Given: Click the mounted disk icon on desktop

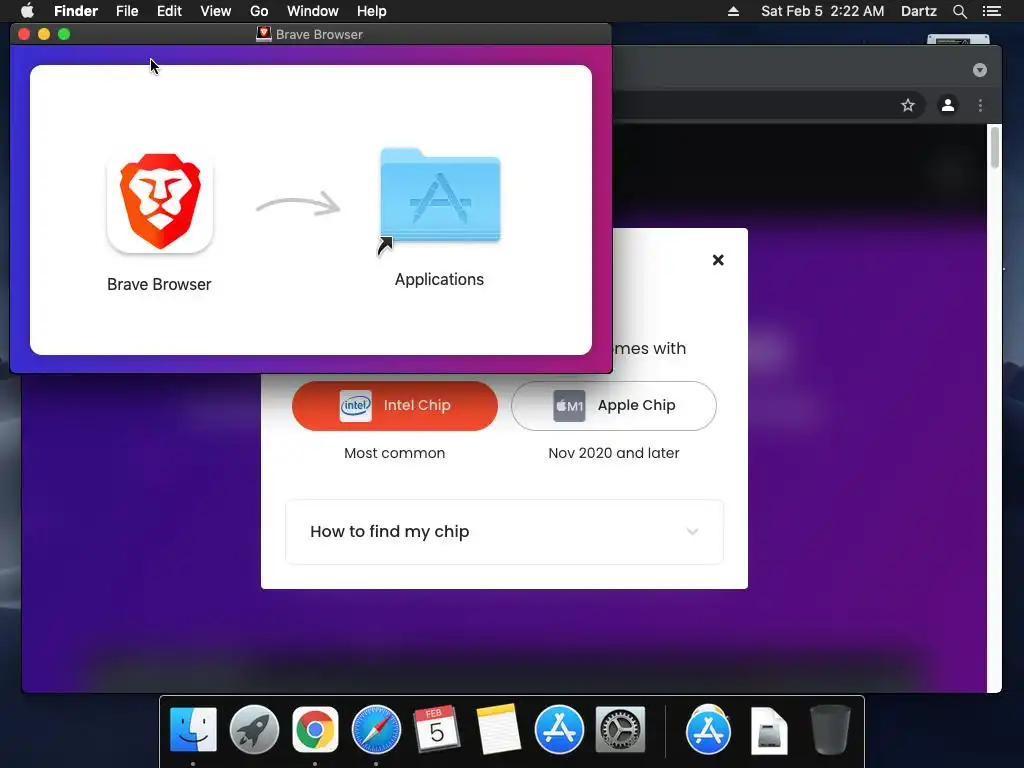Looking at the screenshot, I should (x=958, y=39).
